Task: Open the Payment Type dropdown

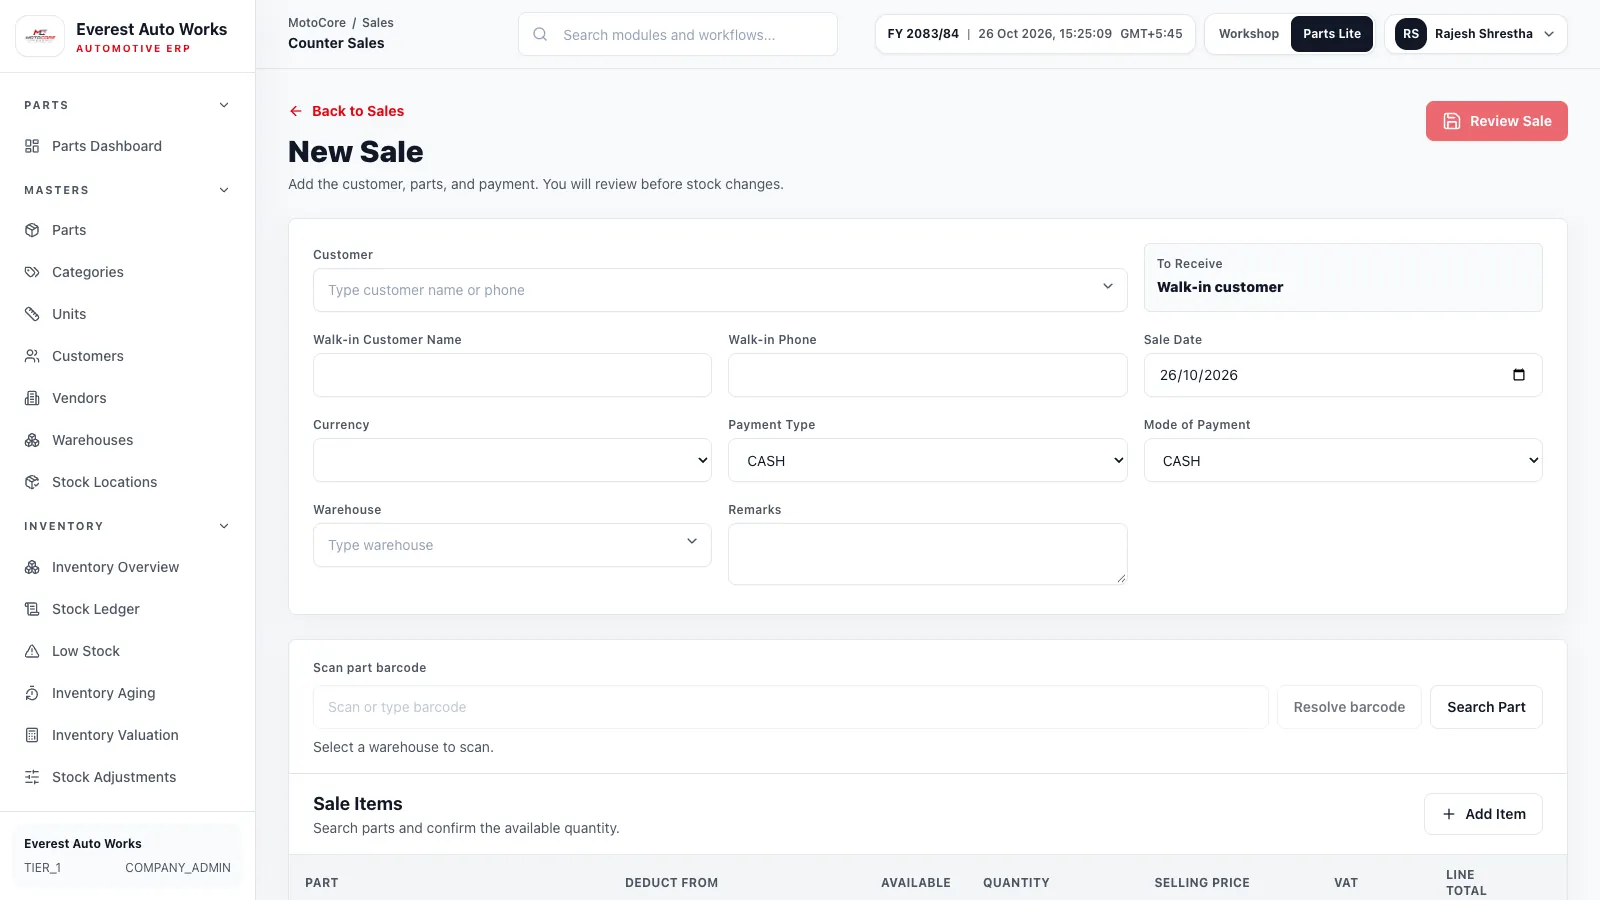Action: click(928, 460)
